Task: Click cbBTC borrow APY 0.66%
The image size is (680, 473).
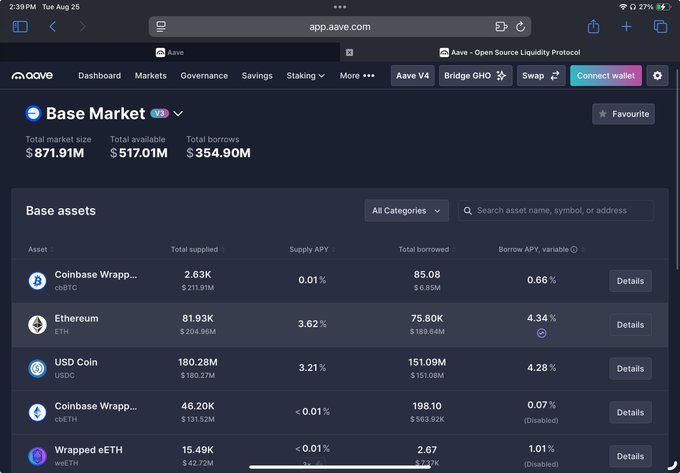Action: tap(541, 280)
